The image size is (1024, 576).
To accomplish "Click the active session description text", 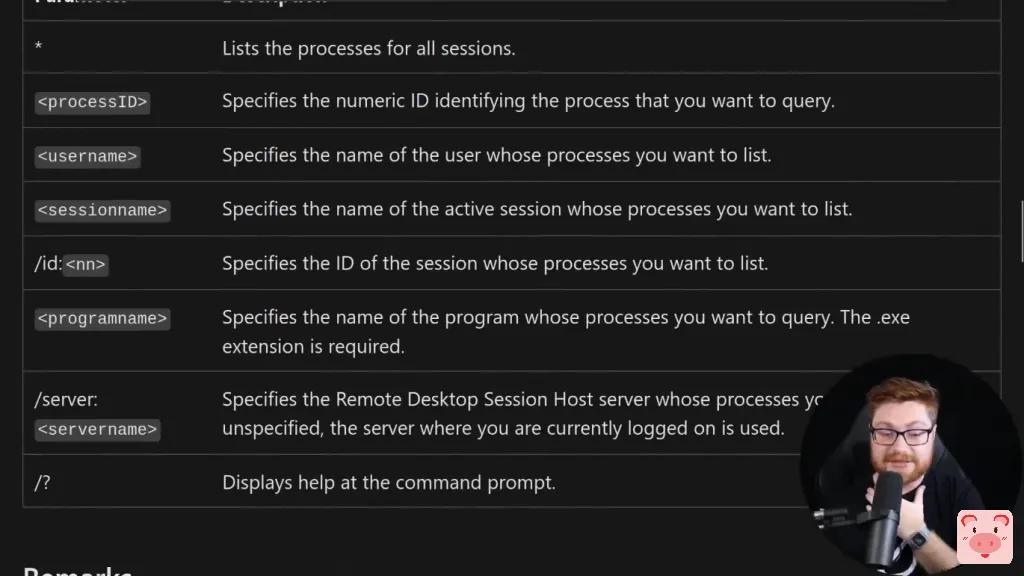I will pyautogui.click(x=536, y=209).
